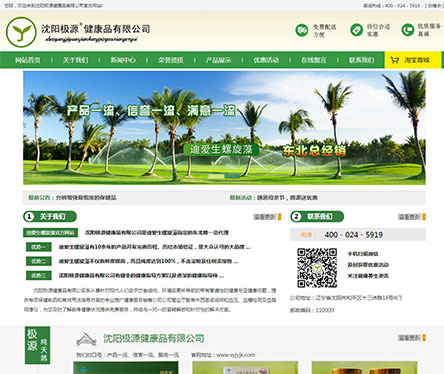Open the middle product thumbnail at bottom

245,368
